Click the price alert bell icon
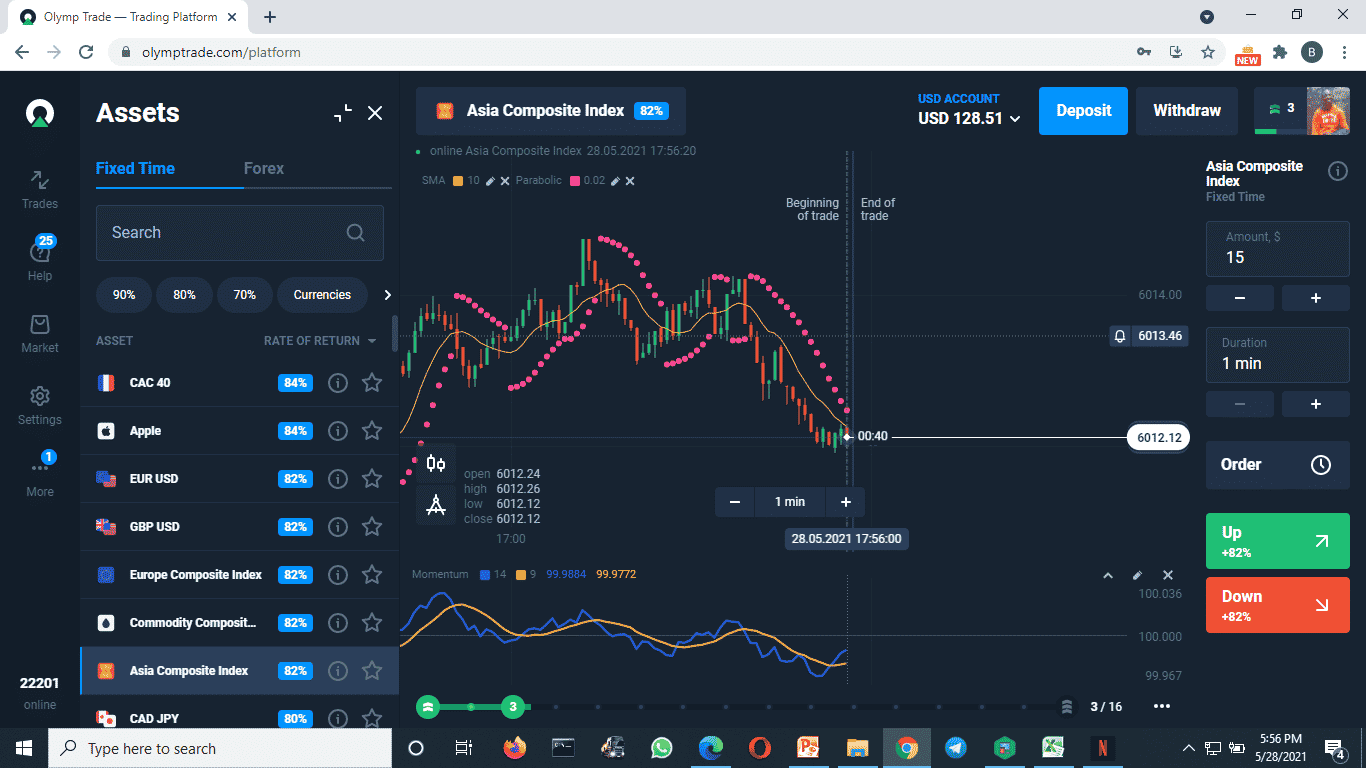1366x768 pixels. [x=1121, y=336]
